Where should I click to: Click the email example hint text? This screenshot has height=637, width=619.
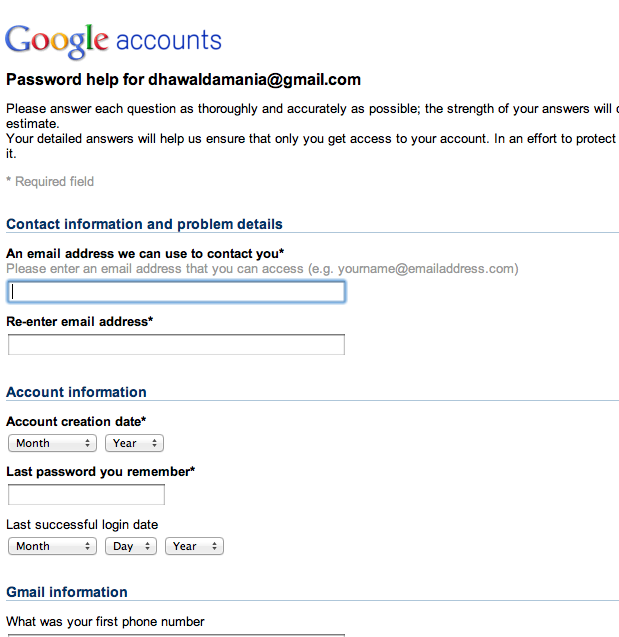click(262, 269)
